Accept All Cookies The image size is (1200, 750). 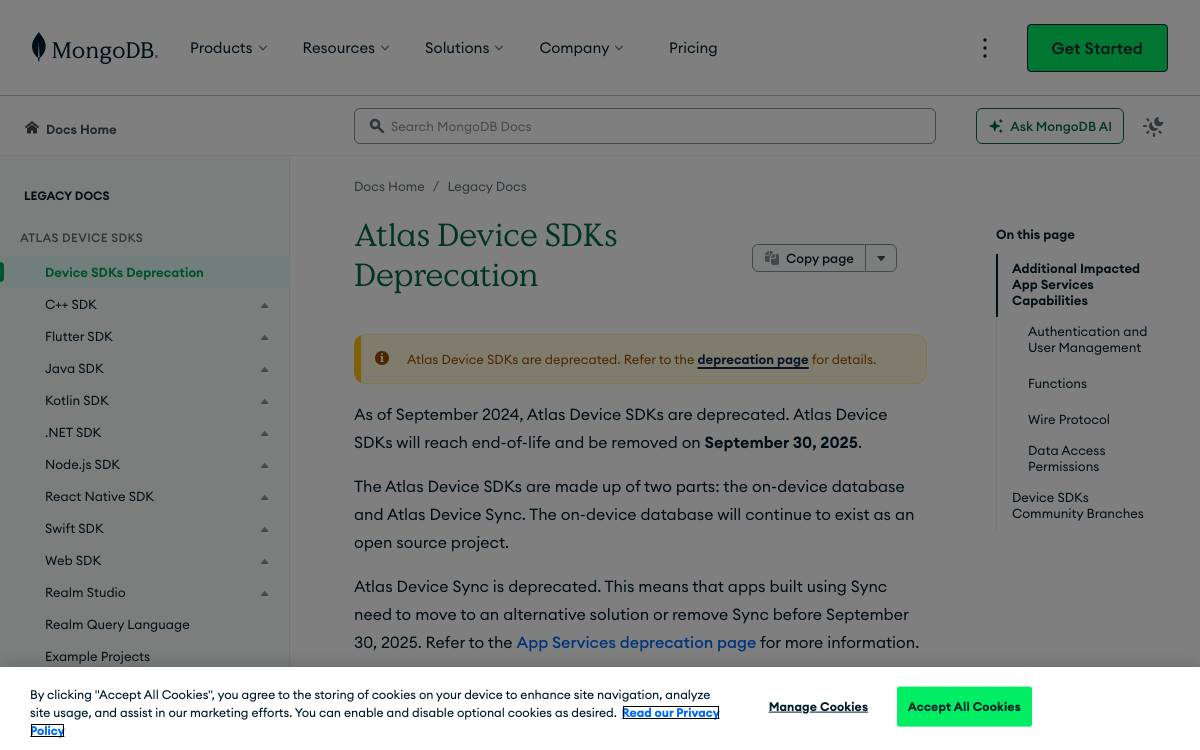pos(964,707)
